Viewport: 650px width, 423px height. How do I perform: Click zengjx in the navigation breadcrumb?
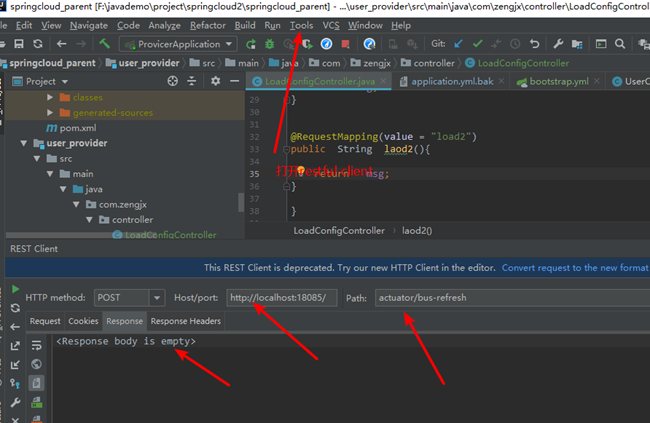pyautogui.click(x=377, y=63)
